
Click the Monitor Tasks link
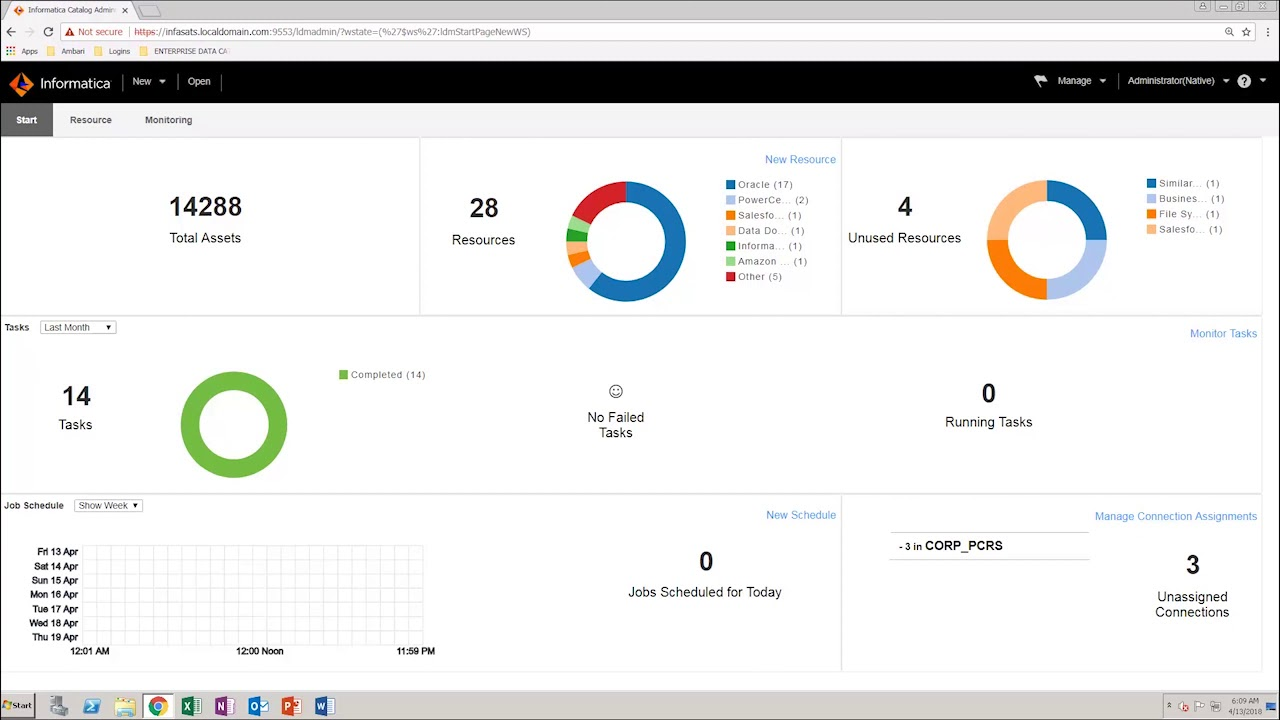pos(1223,333)
